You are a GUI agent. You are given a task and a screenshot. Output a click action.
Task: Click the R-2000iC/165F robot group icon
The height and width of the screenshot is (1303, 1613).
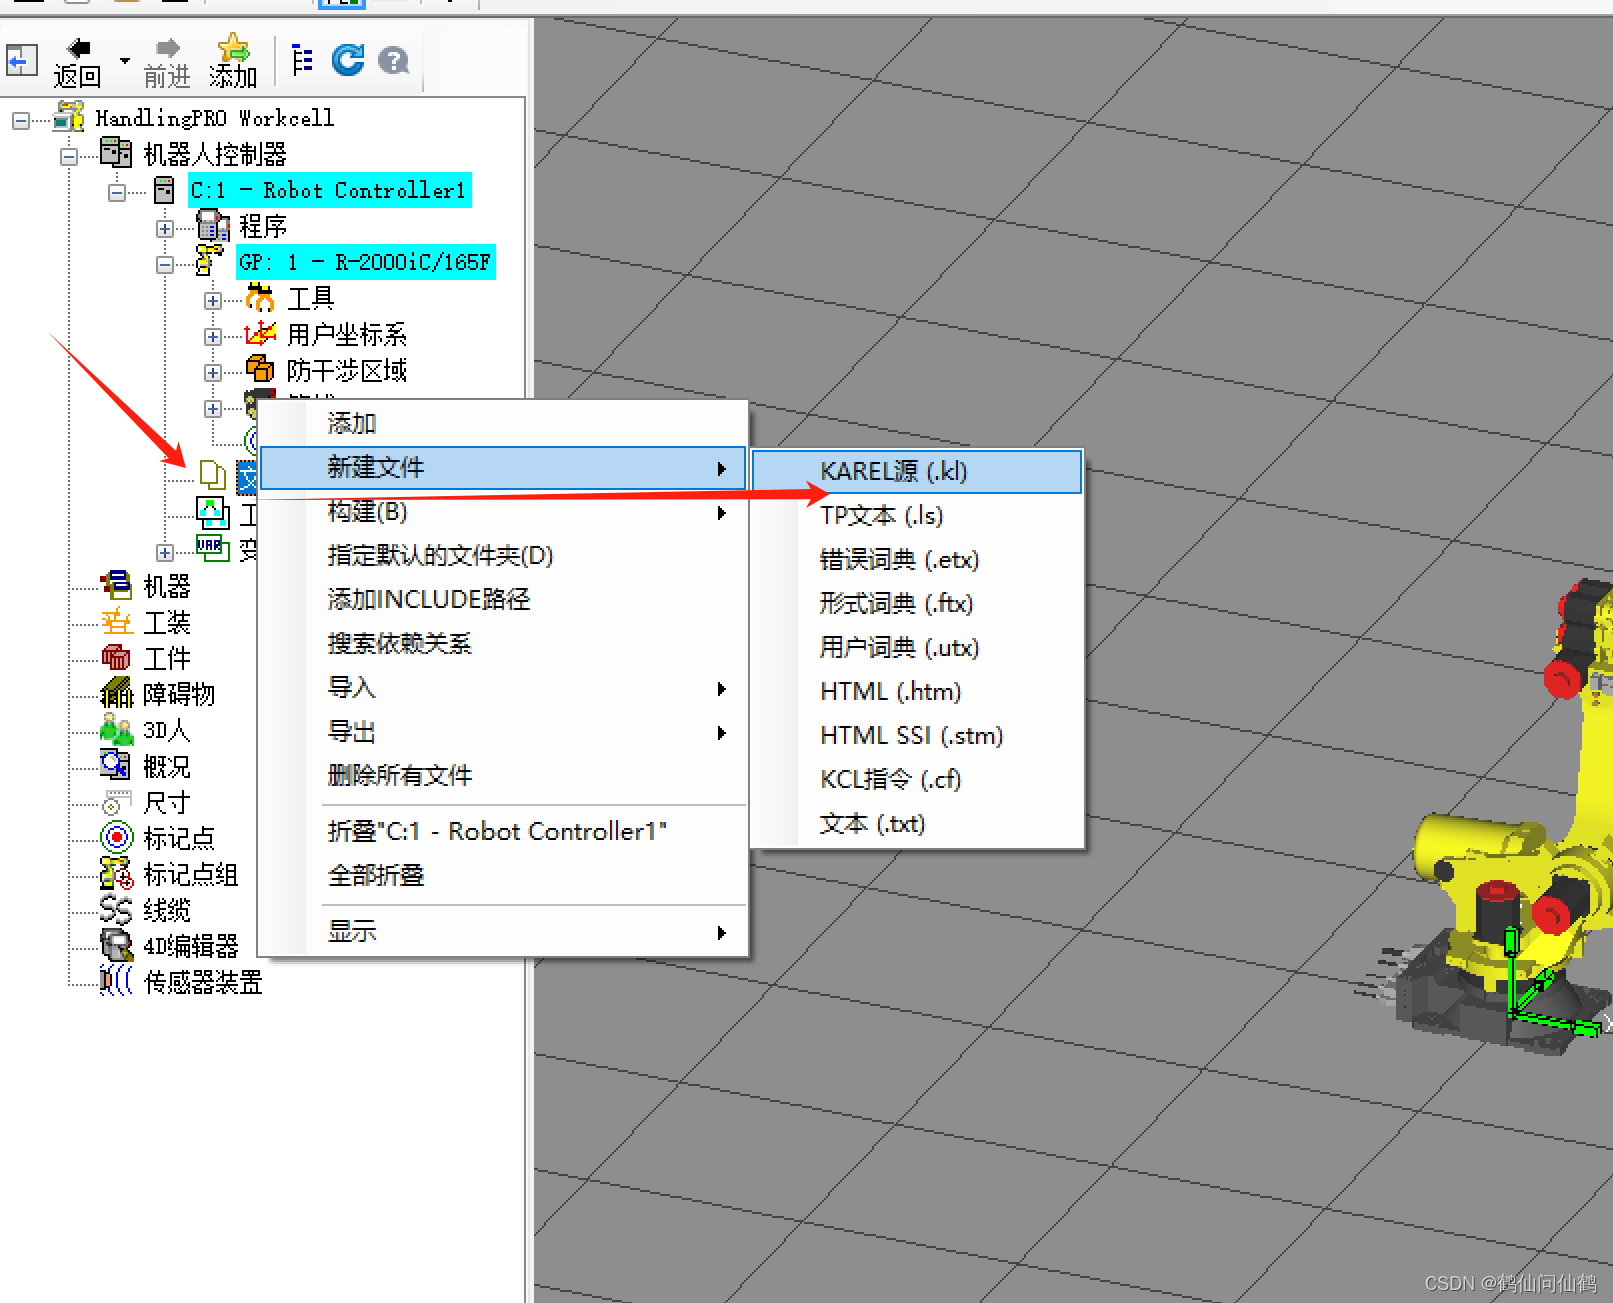209,261
